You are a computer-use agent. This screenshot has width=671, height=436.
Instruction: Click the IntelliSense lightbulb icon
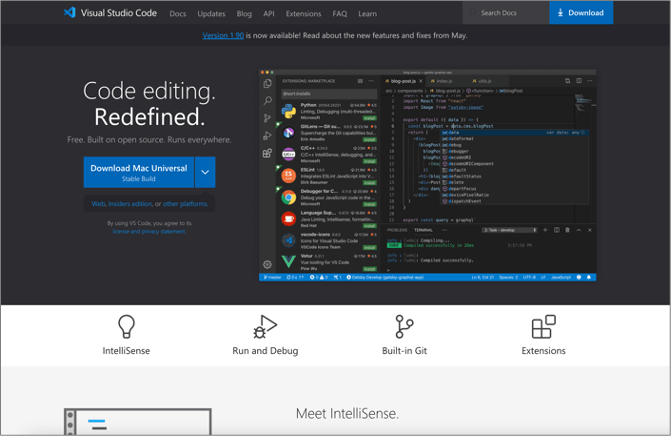point(126,326)
